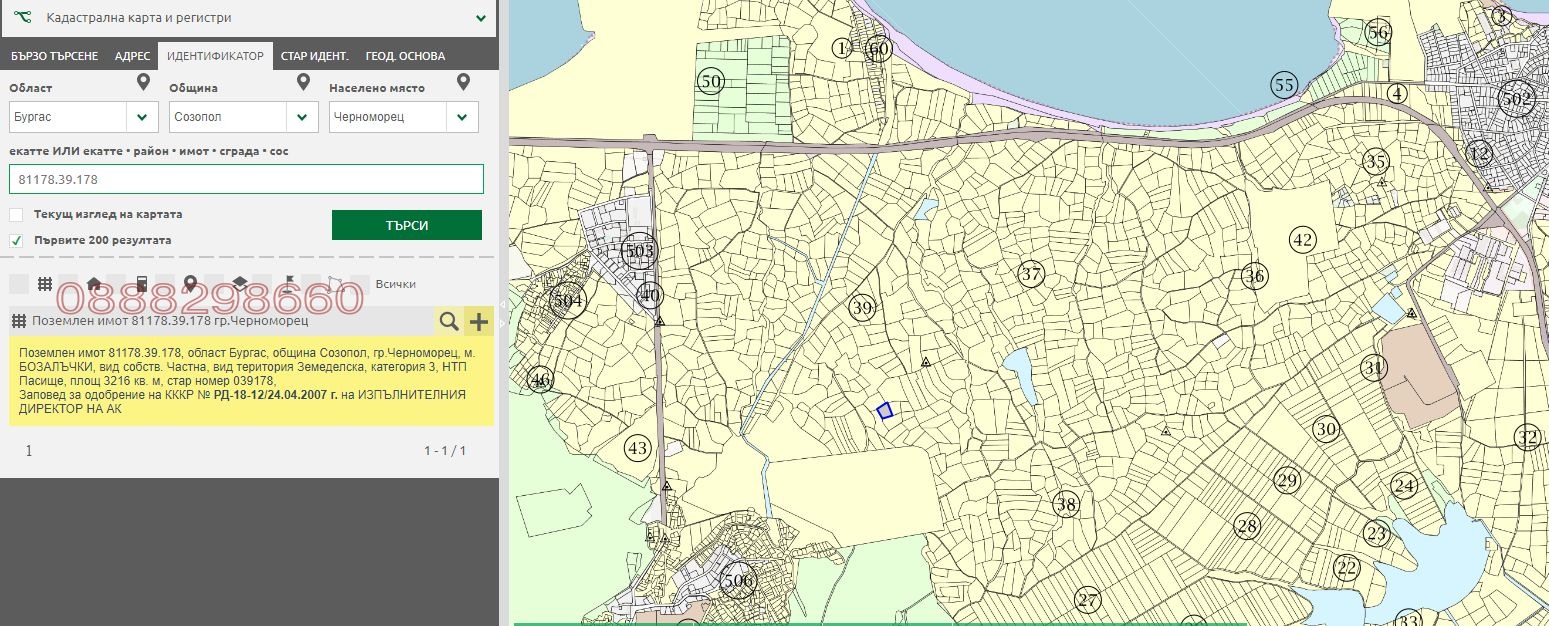This screenshot has height=626, width=1549.
Task: Click the identifier input field 81178.39.178
Action: point(246,180)
